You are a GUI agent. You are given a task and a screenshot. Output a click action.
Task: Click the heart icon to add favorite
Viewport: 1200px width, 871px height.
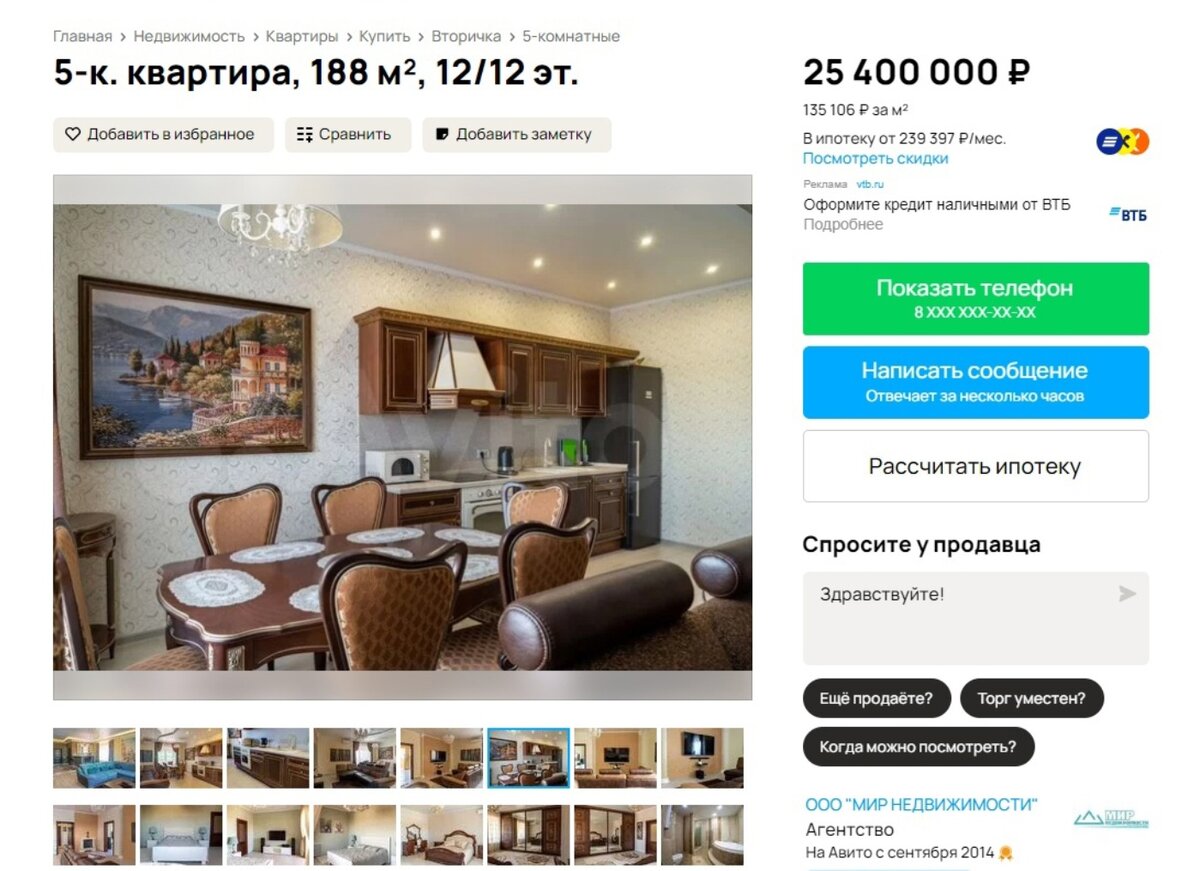tap(73, 134)
